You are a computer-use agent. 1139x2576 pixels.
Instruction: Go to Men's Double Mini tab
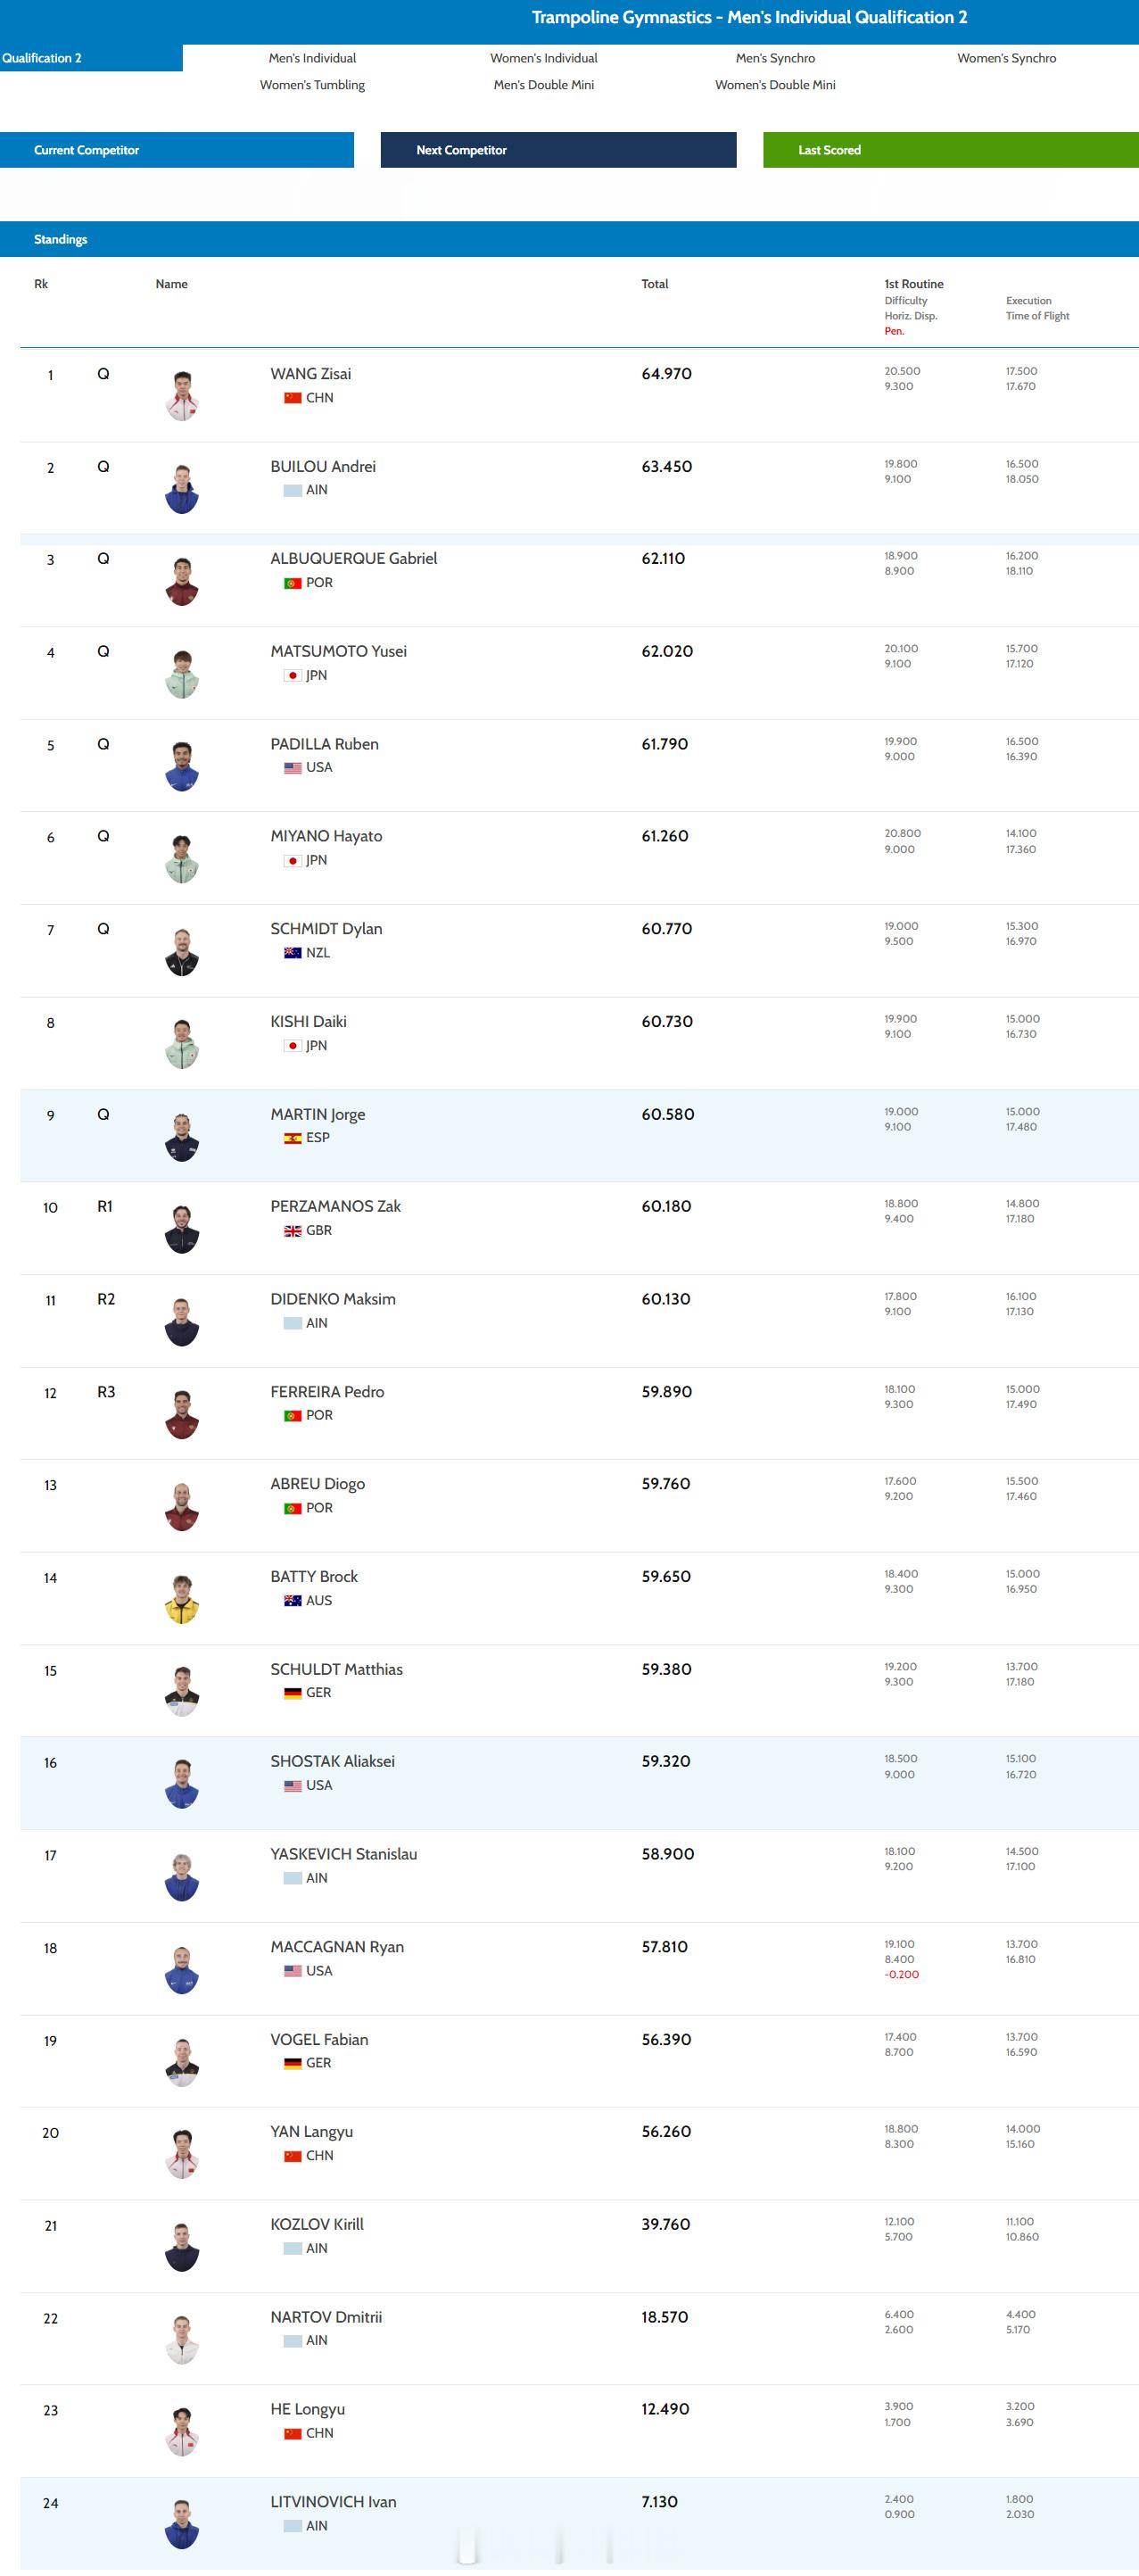544,85
